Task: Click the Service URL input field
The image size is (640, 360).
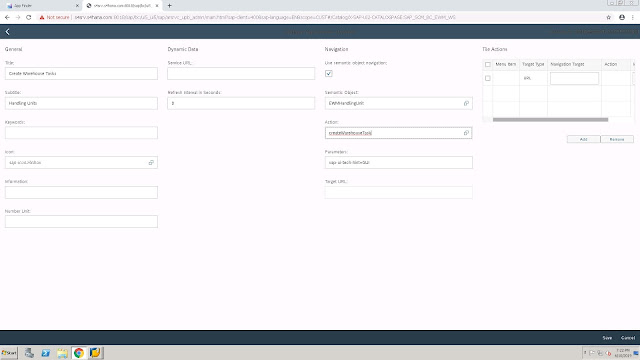Action: click(x=241, y=73)
